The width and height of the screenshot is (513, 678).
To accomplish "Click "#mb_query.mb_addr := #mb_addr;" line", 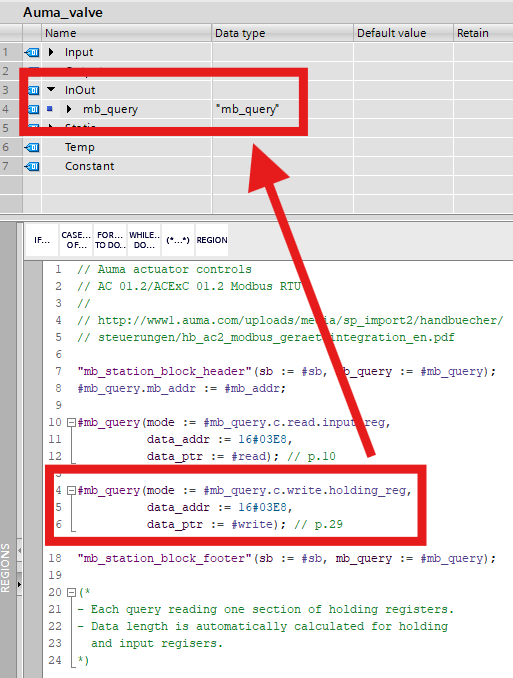I will click(182, 388).
